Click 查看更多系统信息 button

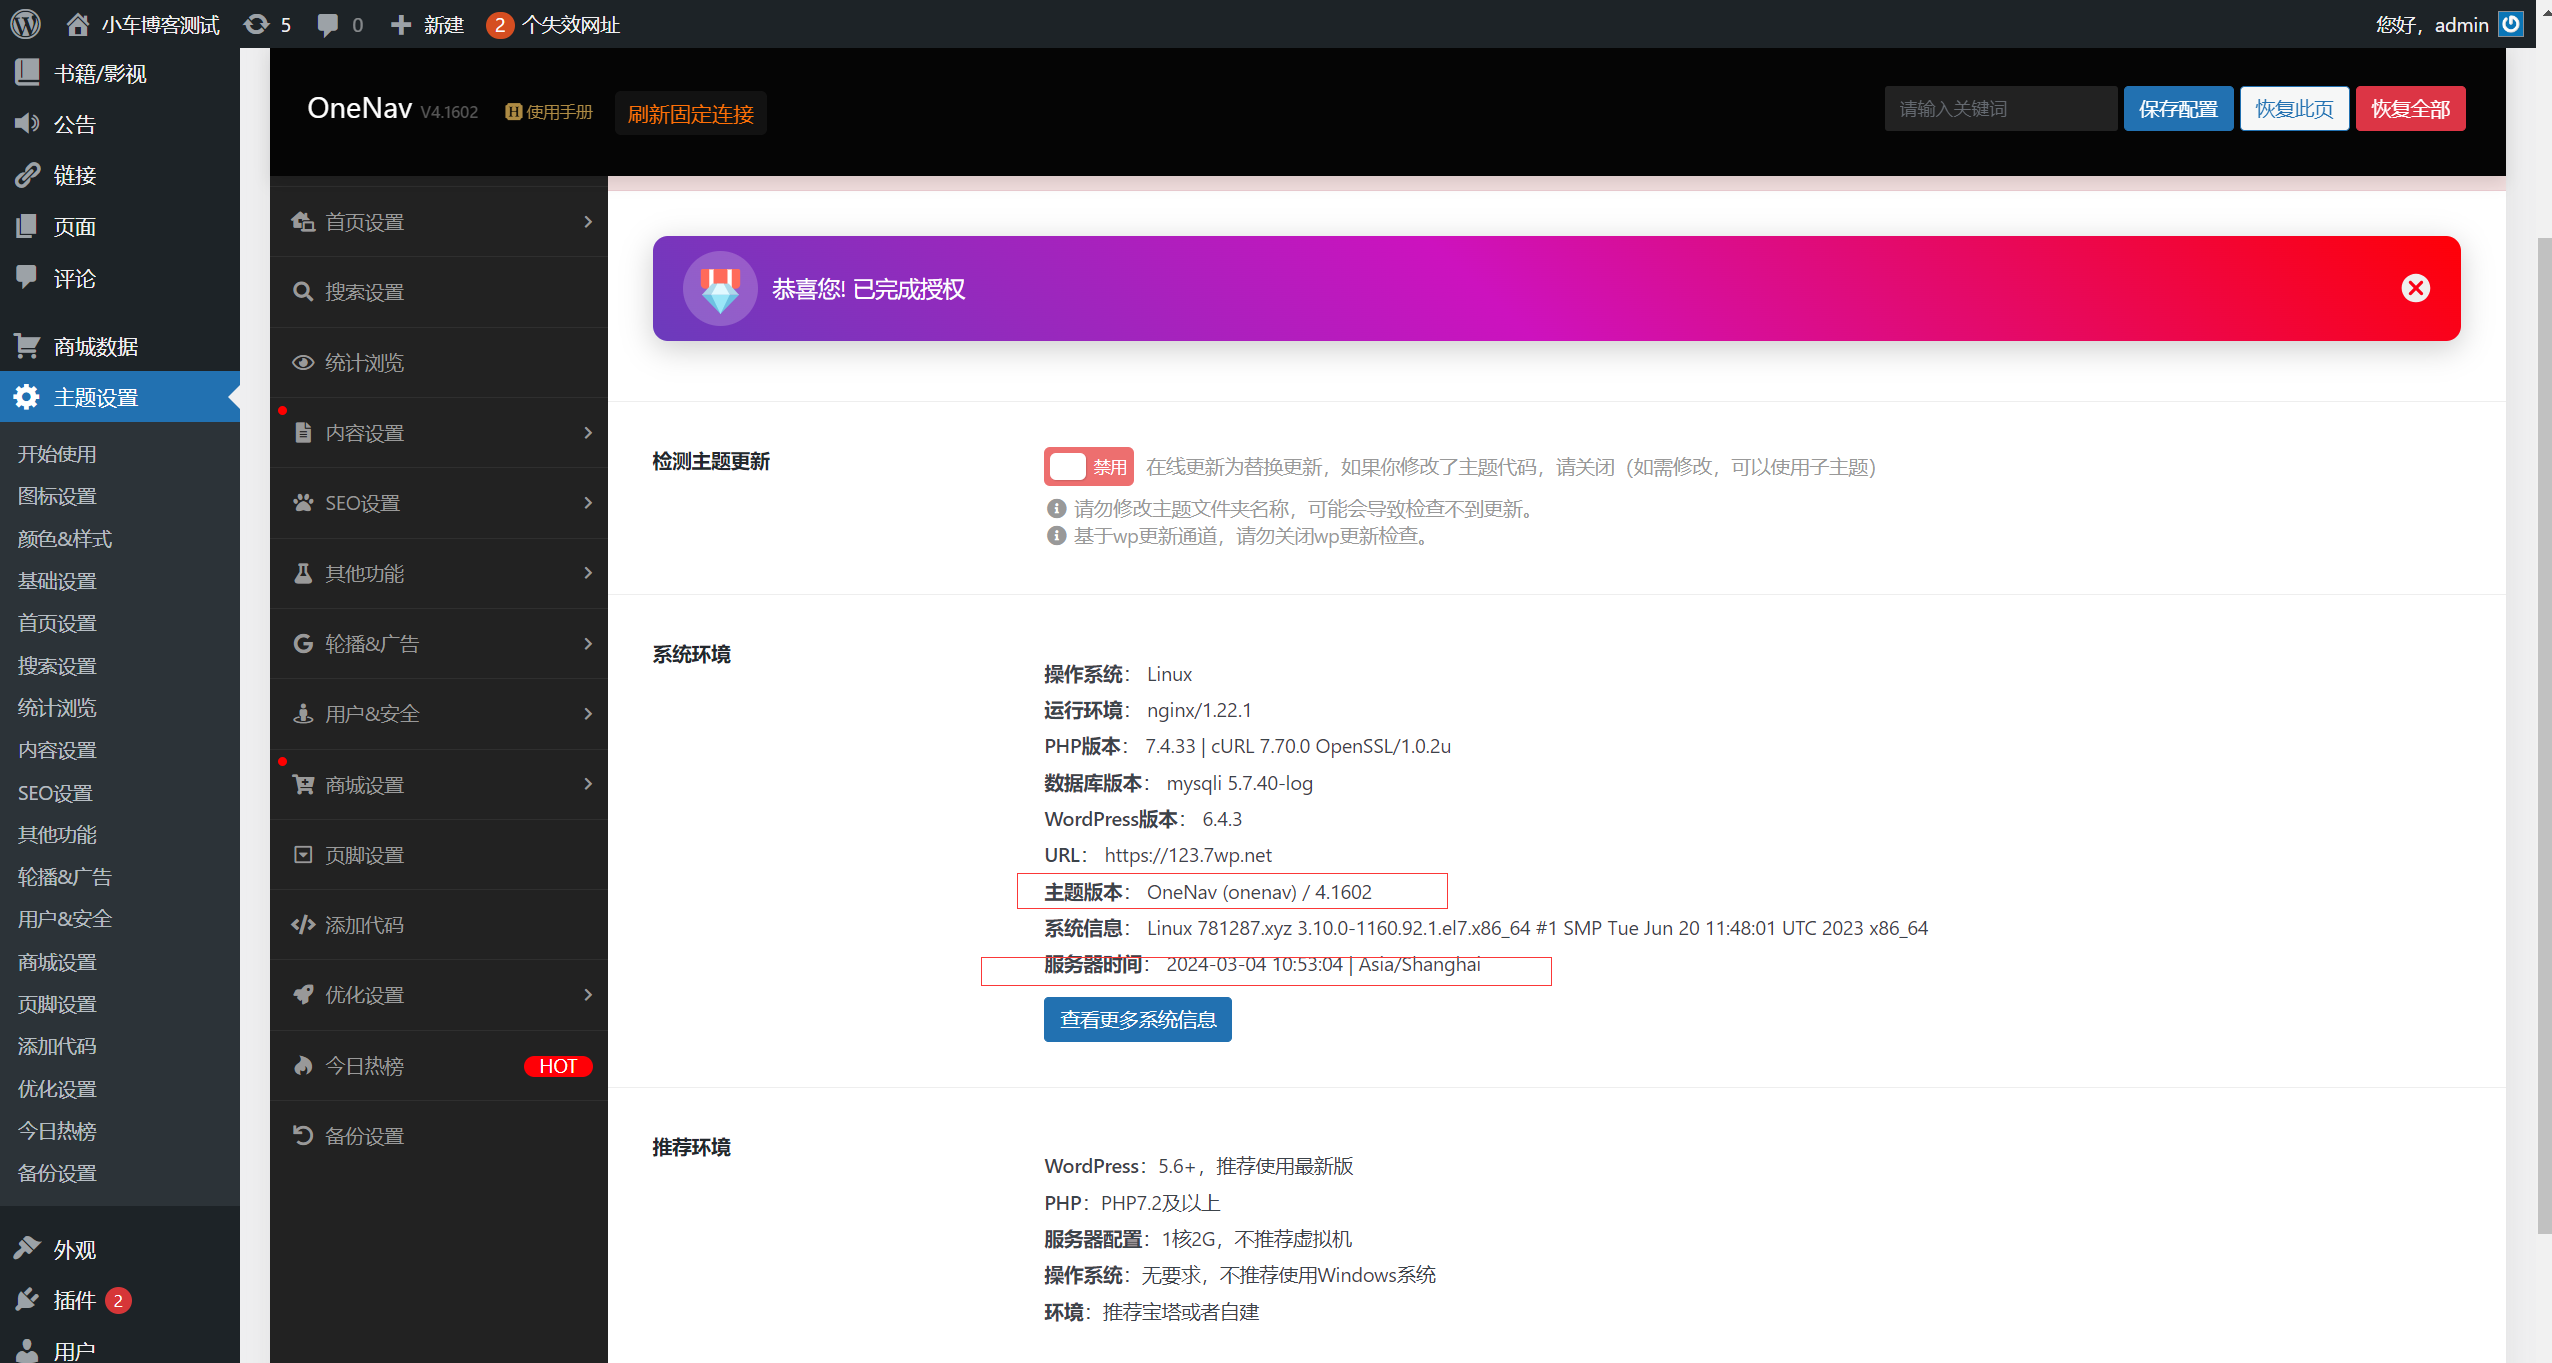tap(1137, 1019)
